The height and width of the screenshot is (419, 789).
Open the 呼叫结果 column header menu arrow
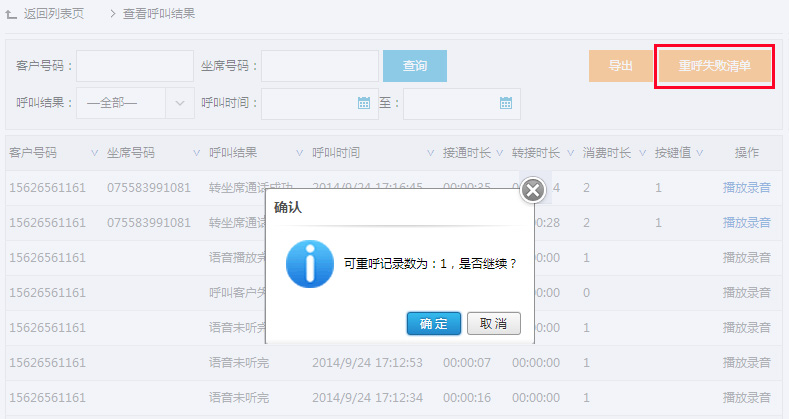click(299, 153)
